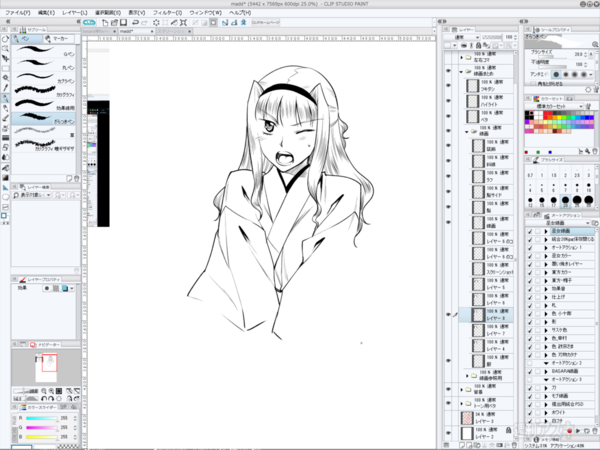The image size is (600, 450).
Task: Click zoom-in magnifier in Navigator panel
Action: [51, 391]
